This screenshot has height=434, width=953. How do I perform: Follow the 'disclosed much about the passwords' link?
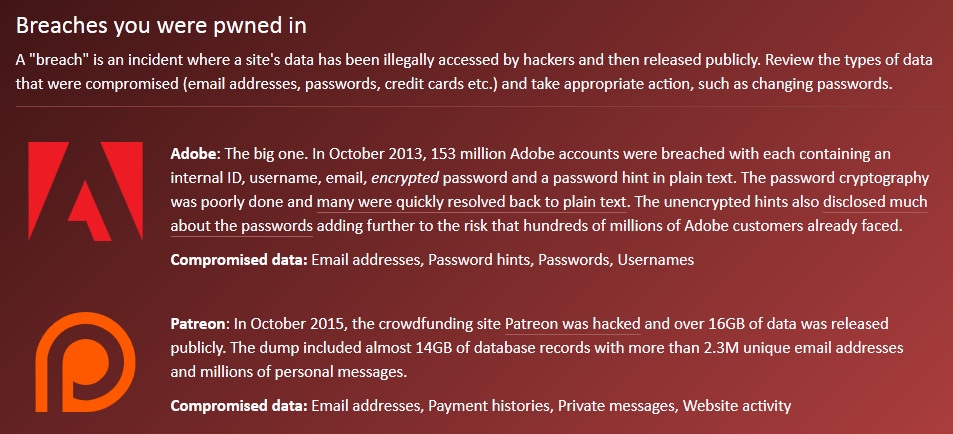coord(549,214)
